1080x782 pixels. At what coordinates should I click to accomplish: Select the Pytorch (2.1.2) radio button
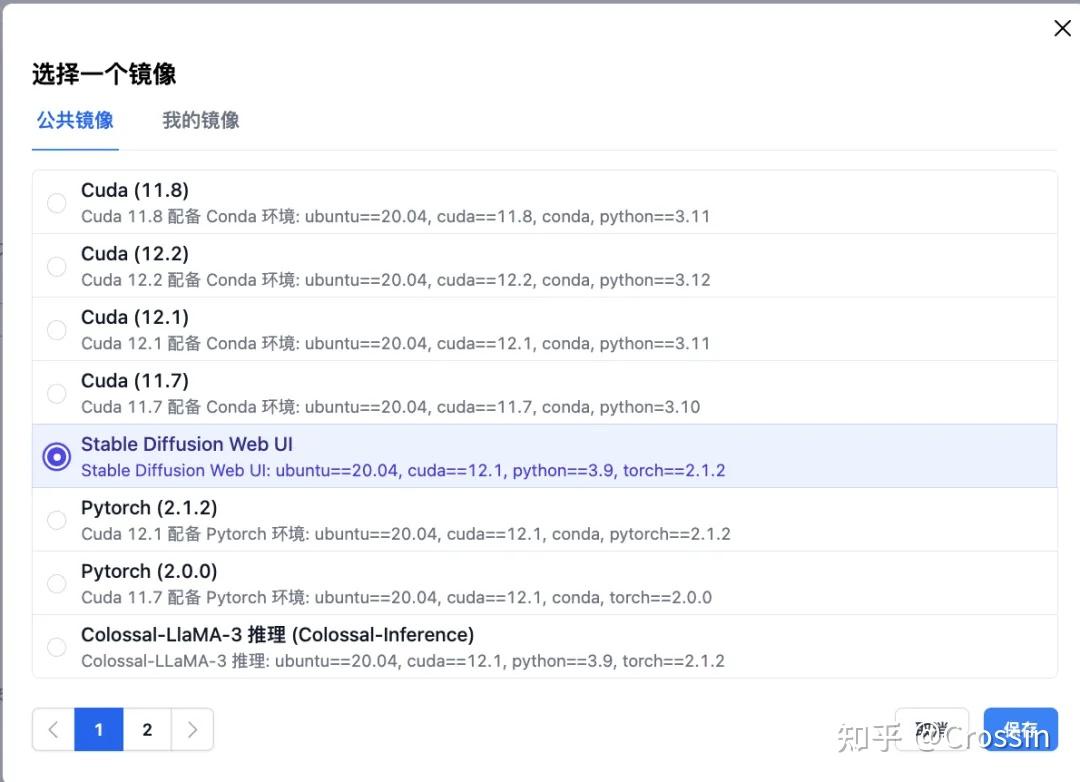point(56,519)
